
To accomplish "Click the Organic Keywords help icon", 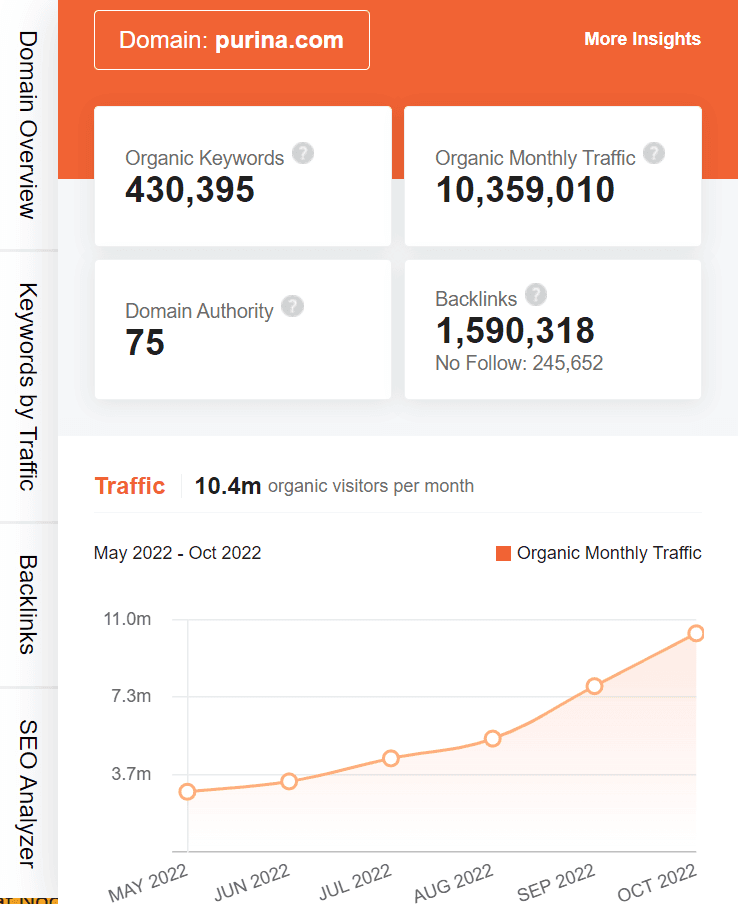I will coord(303,154).
